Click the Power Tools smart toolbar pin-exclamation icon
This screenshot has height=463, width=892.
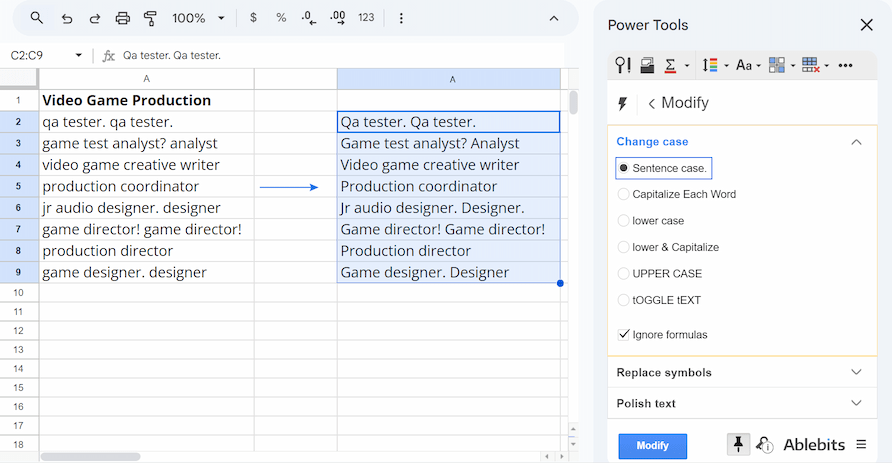[x=623, y=65]
